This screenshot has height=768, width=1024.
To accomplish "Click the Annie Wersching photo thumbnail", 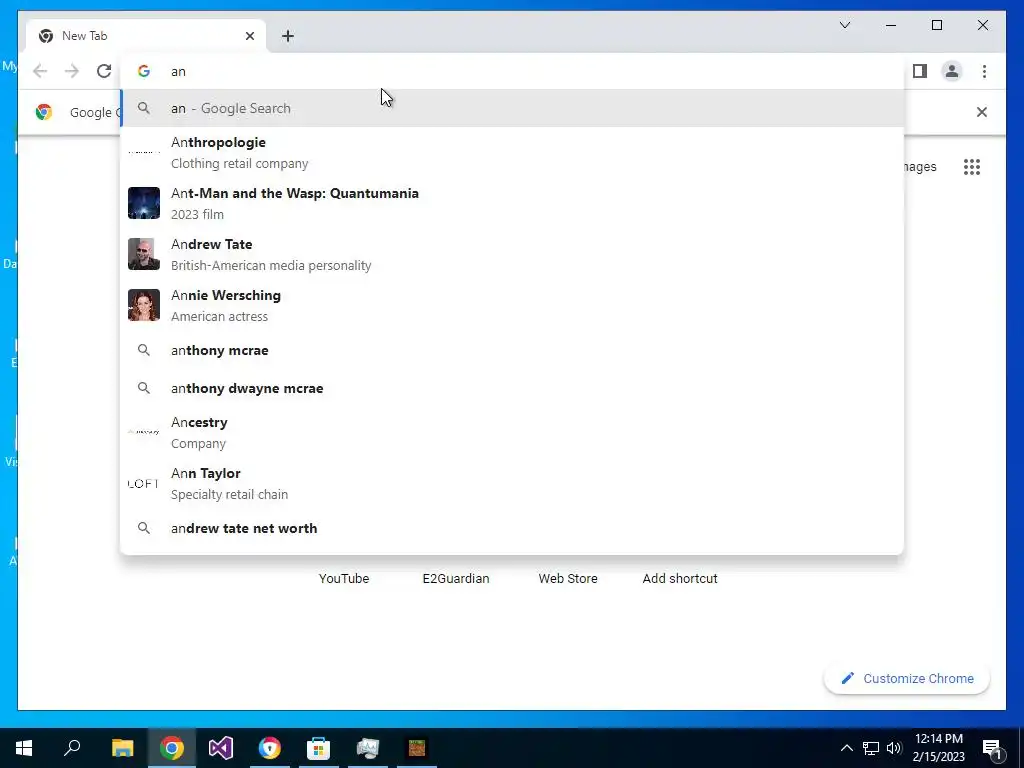I will [x=144, y=305].
